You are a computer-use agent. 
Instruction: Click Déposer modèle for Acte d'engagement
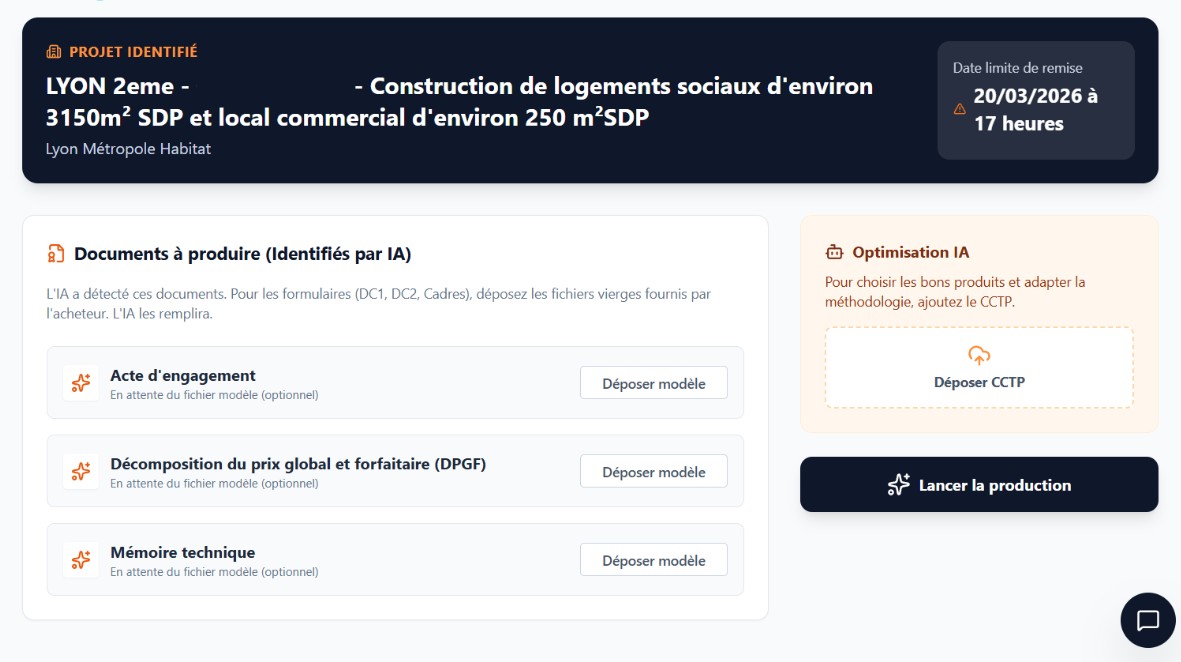pyautogui.click(x=654, y=383)
